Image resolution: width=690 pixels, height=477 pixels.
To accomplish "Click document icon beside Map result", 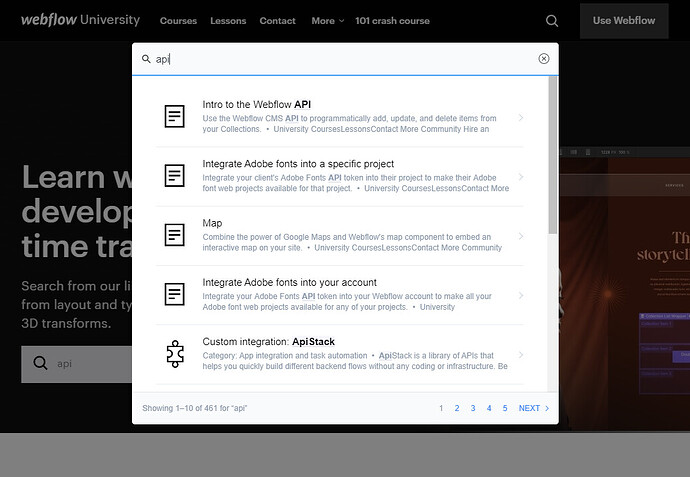I will (174, 235).
